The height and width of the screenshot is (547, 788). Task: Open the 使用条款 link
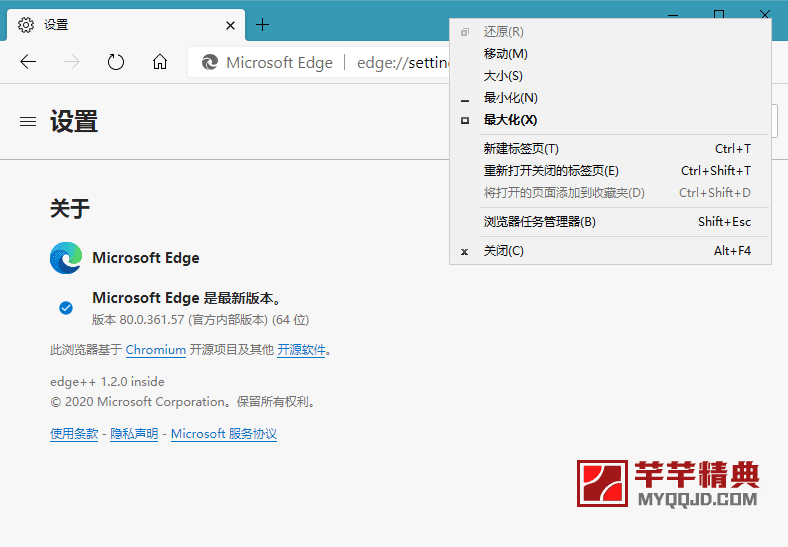(x=74, y=434)
